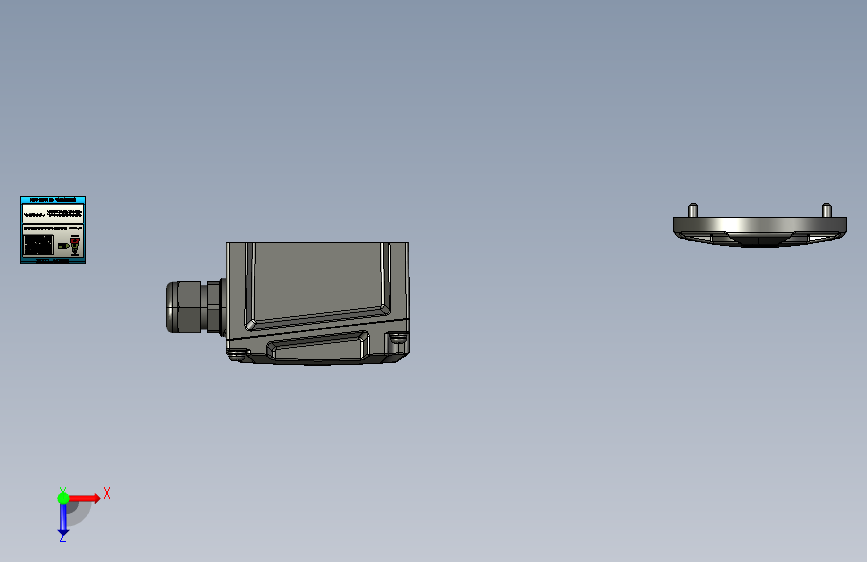The height and width of the screenshot is (562, 867).
Task: Select the left pin on mounting plate
Action: pyautogui.click(x=693, y=210)
